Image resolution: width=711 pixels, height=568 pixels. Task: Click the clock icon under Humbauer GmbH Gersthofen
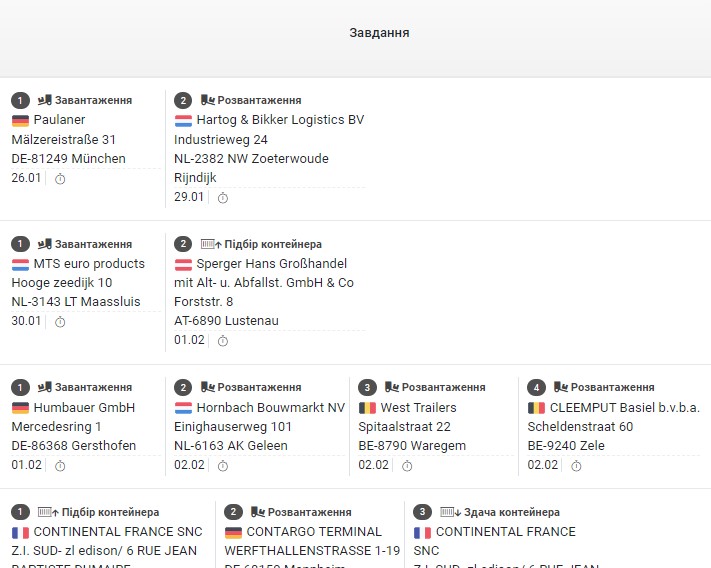pyautogui.click(x=60, y=466)
